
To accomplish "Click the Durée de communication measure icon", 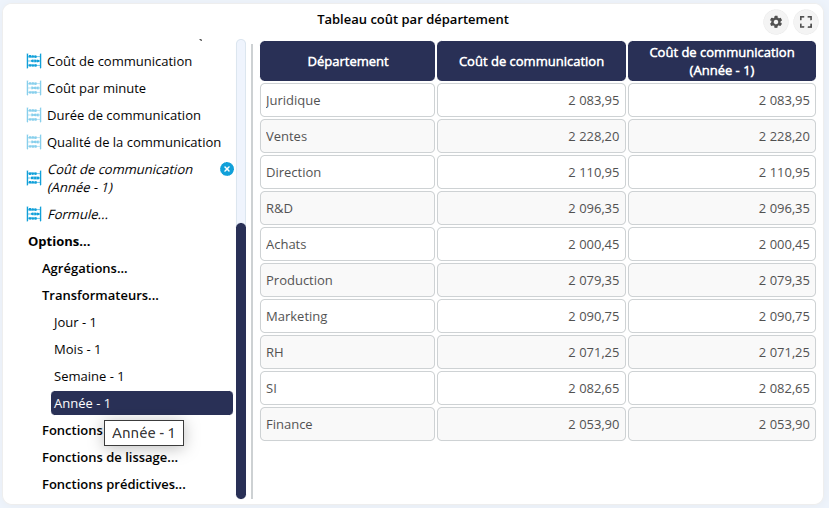I will coord(34,116).
